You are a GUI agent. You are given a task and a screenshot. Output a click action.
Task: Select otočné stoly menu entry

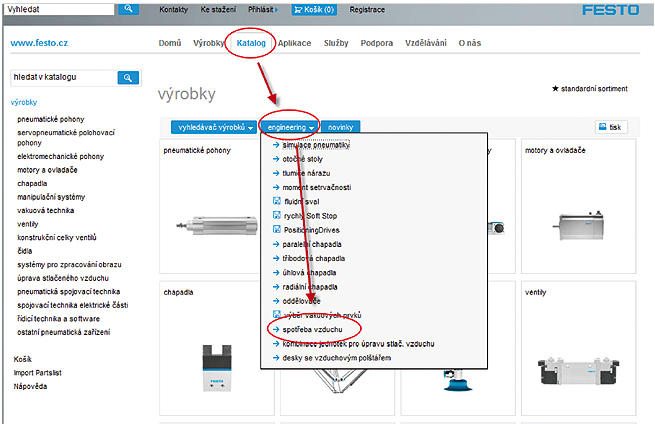(x=298, y=159)
